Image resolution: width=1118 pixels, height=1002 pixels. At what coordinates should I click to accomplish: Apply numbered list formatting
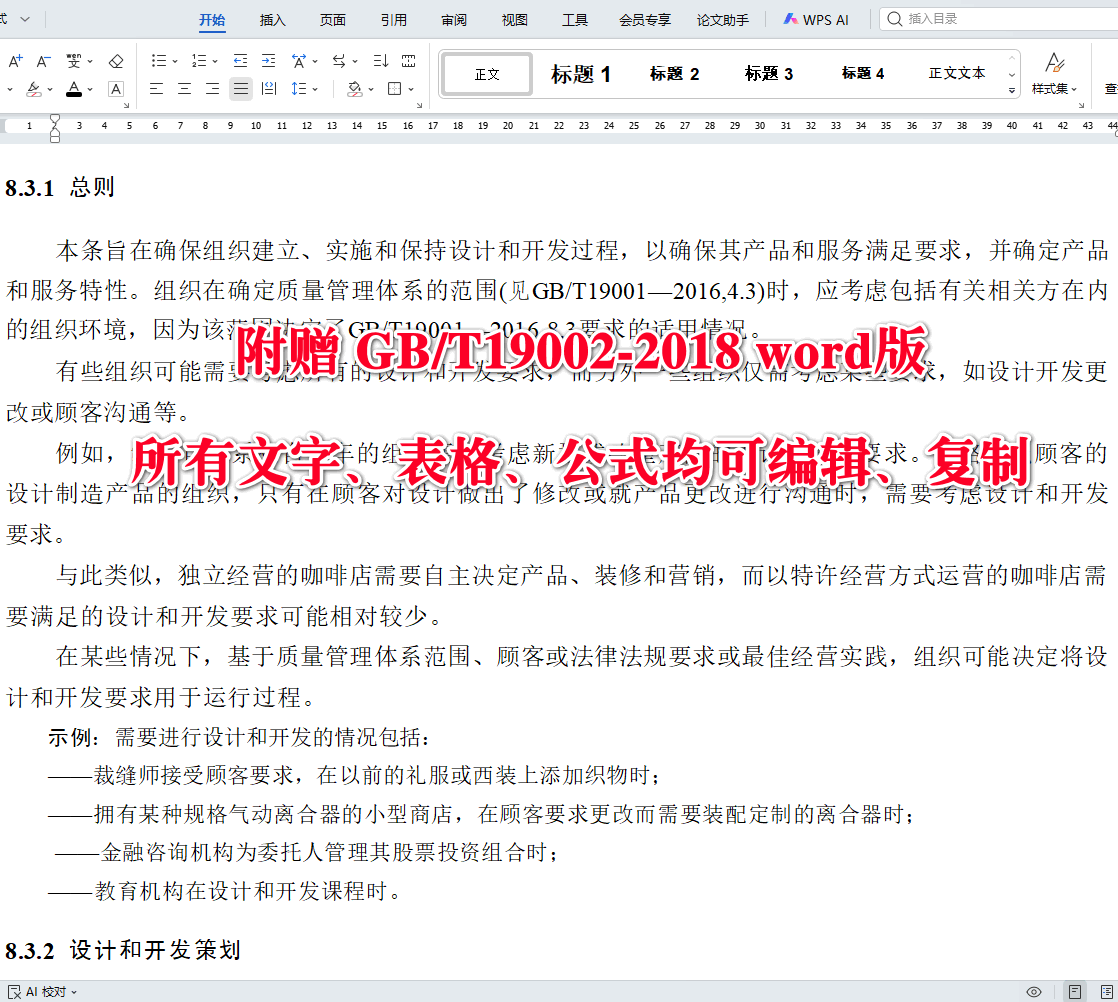199,61
